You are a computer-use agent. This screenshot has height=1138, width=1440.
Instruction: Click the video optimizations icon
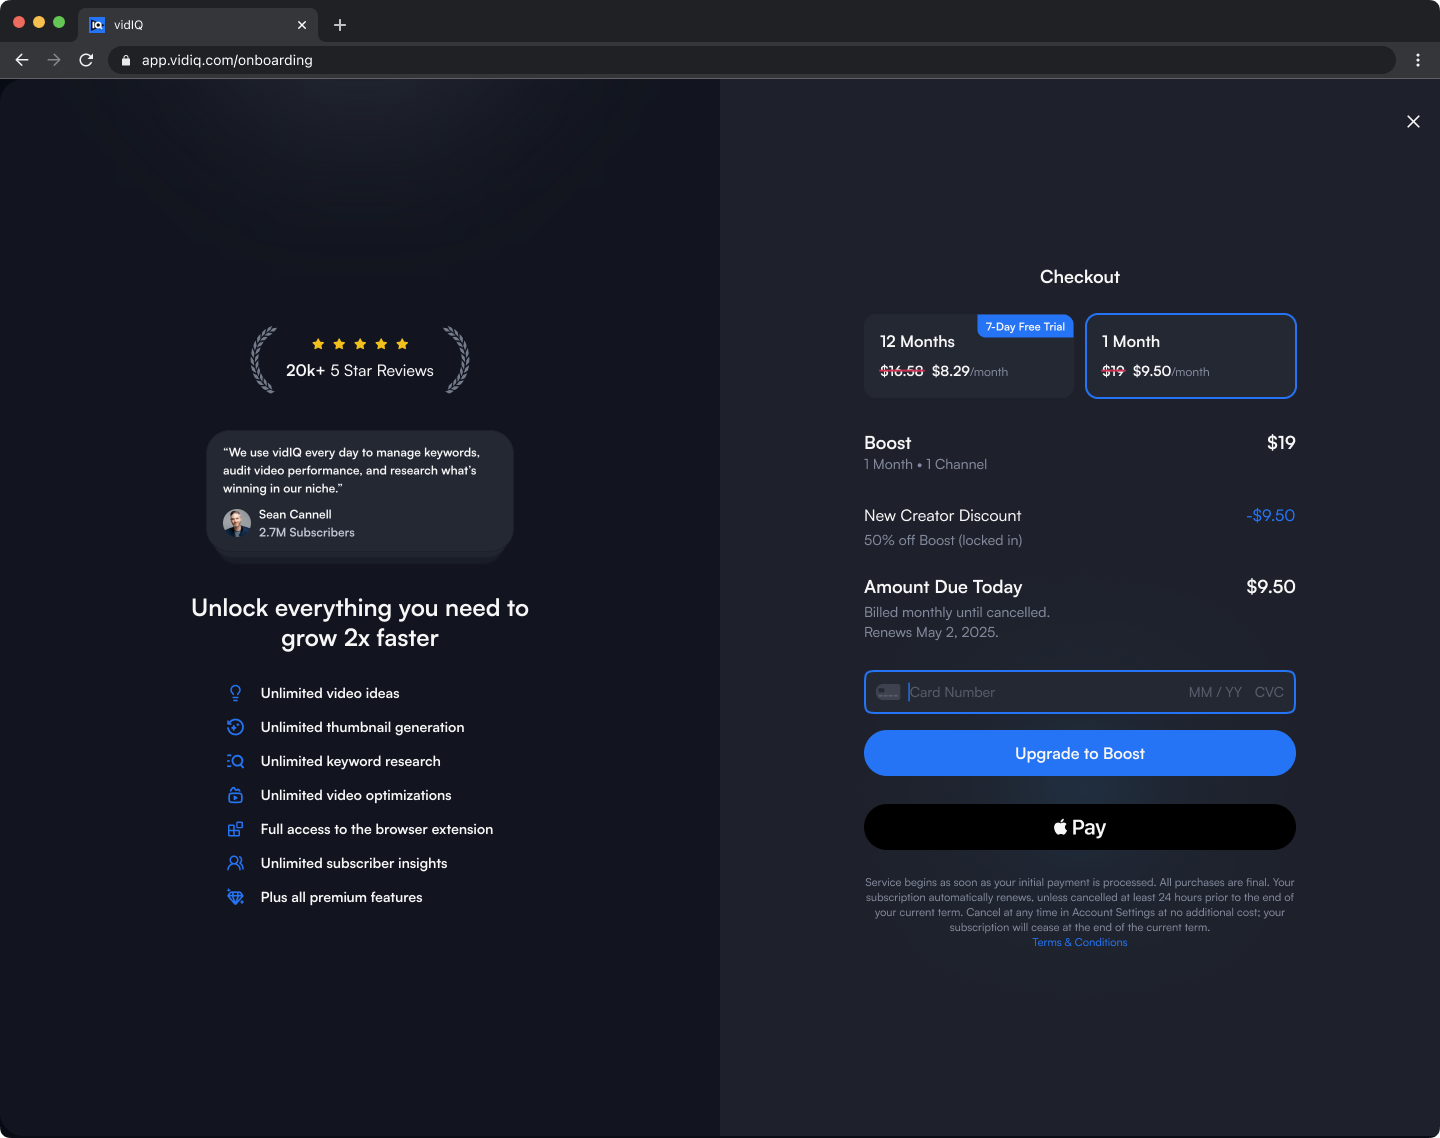click(235, 795)
